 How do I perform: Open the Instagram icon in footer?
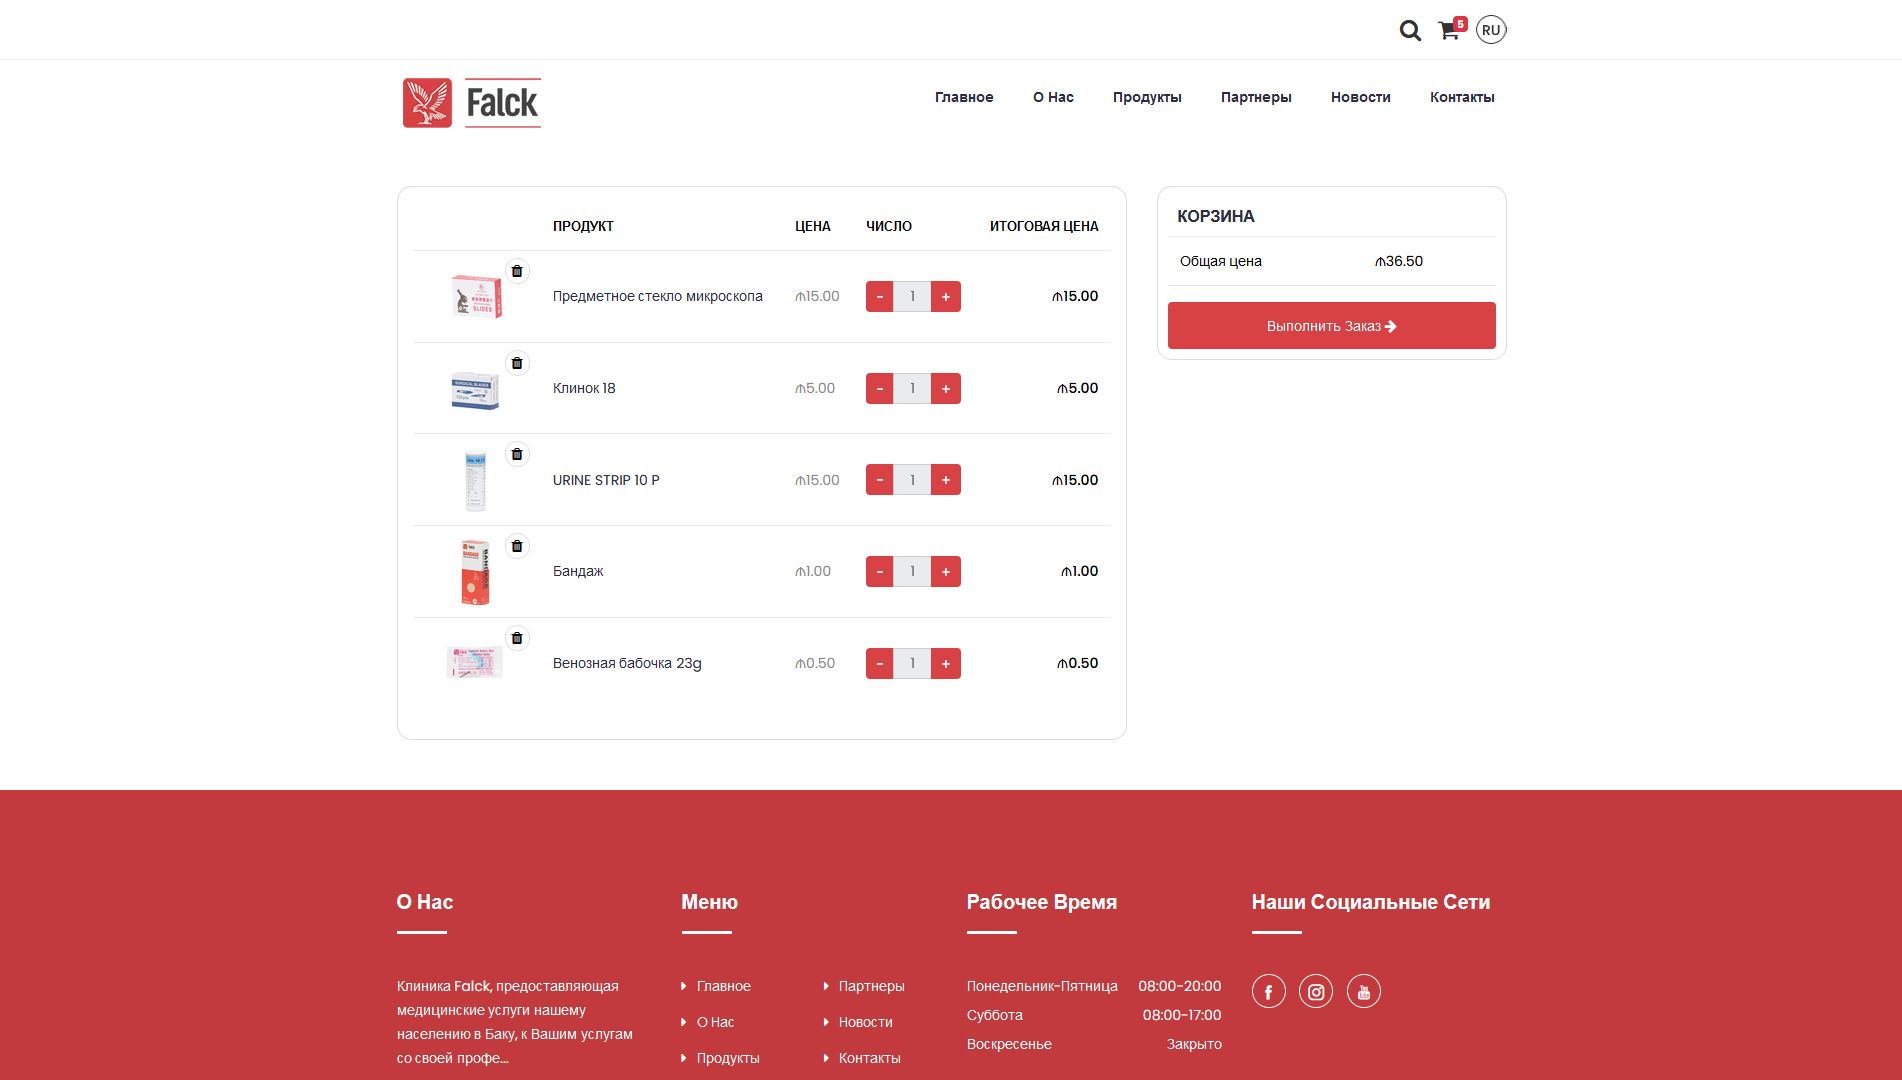[1316, 991]
